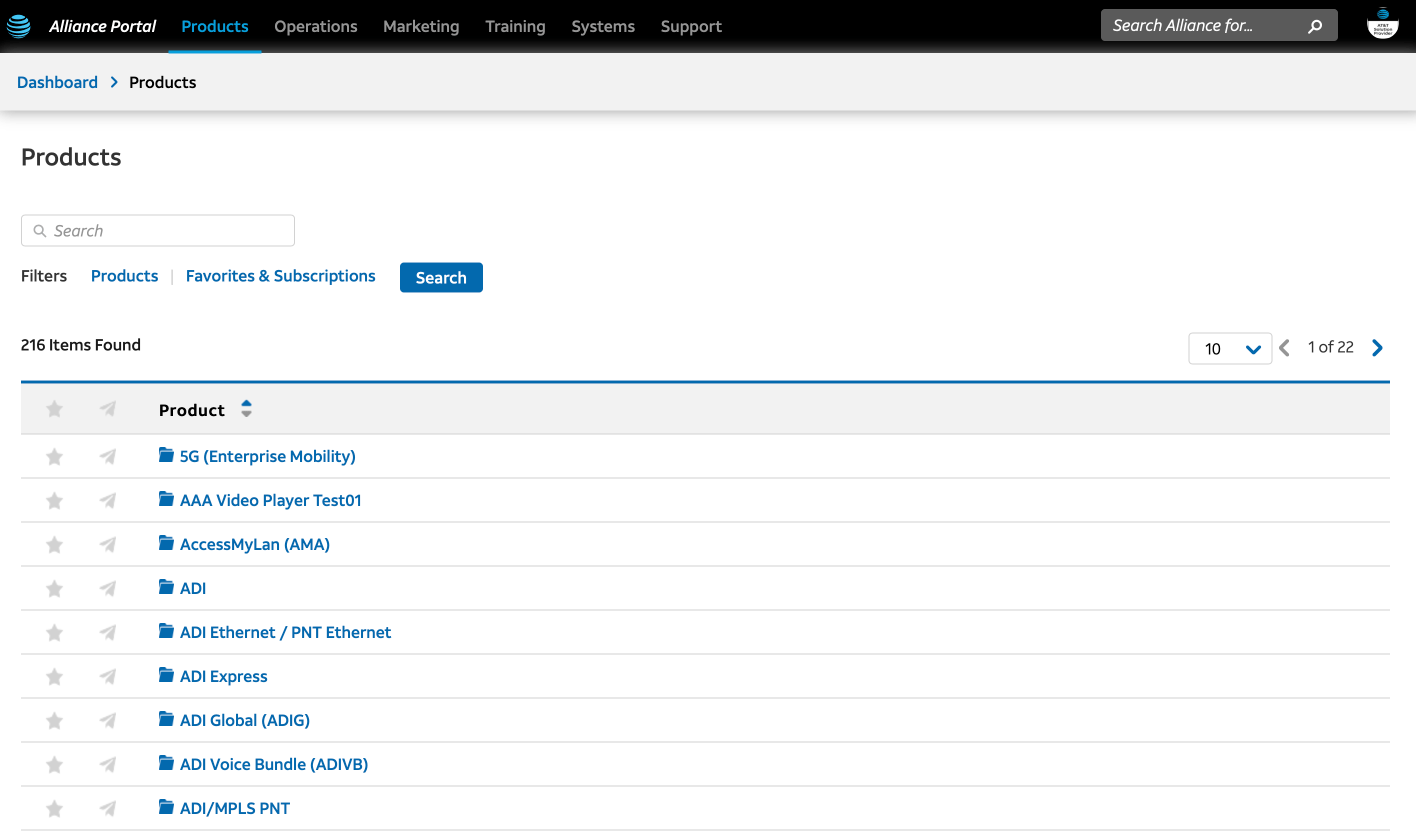Viewport: 1416px width, 833px height.
Task: Click the plane icon in the table header
Action: pyautogui.click(x=108, y=409)
